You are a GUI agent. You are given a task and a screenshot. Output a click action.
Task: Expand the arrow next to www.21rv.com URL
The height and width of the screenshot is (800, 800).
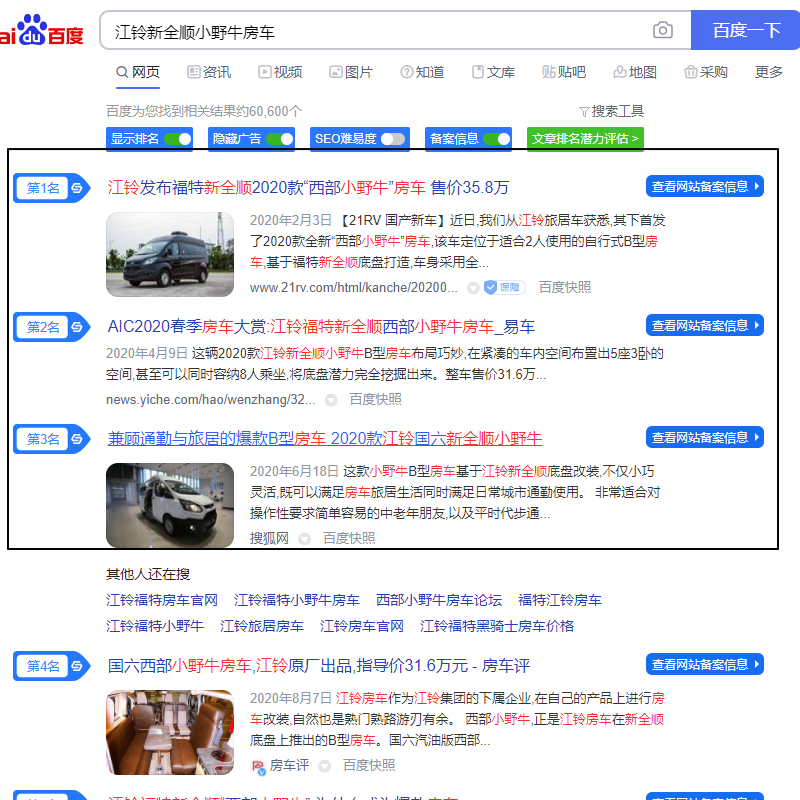coord(473,288)
